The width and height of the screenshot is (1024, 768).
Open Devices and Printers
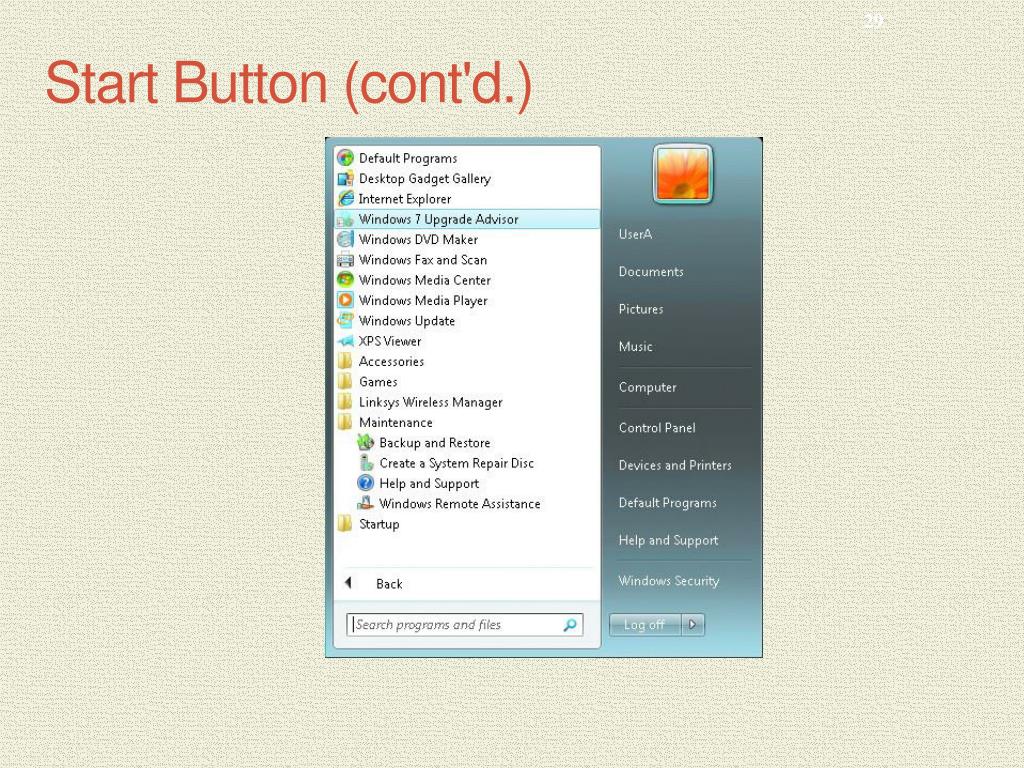pyautogui.click(x=675, y=465)
